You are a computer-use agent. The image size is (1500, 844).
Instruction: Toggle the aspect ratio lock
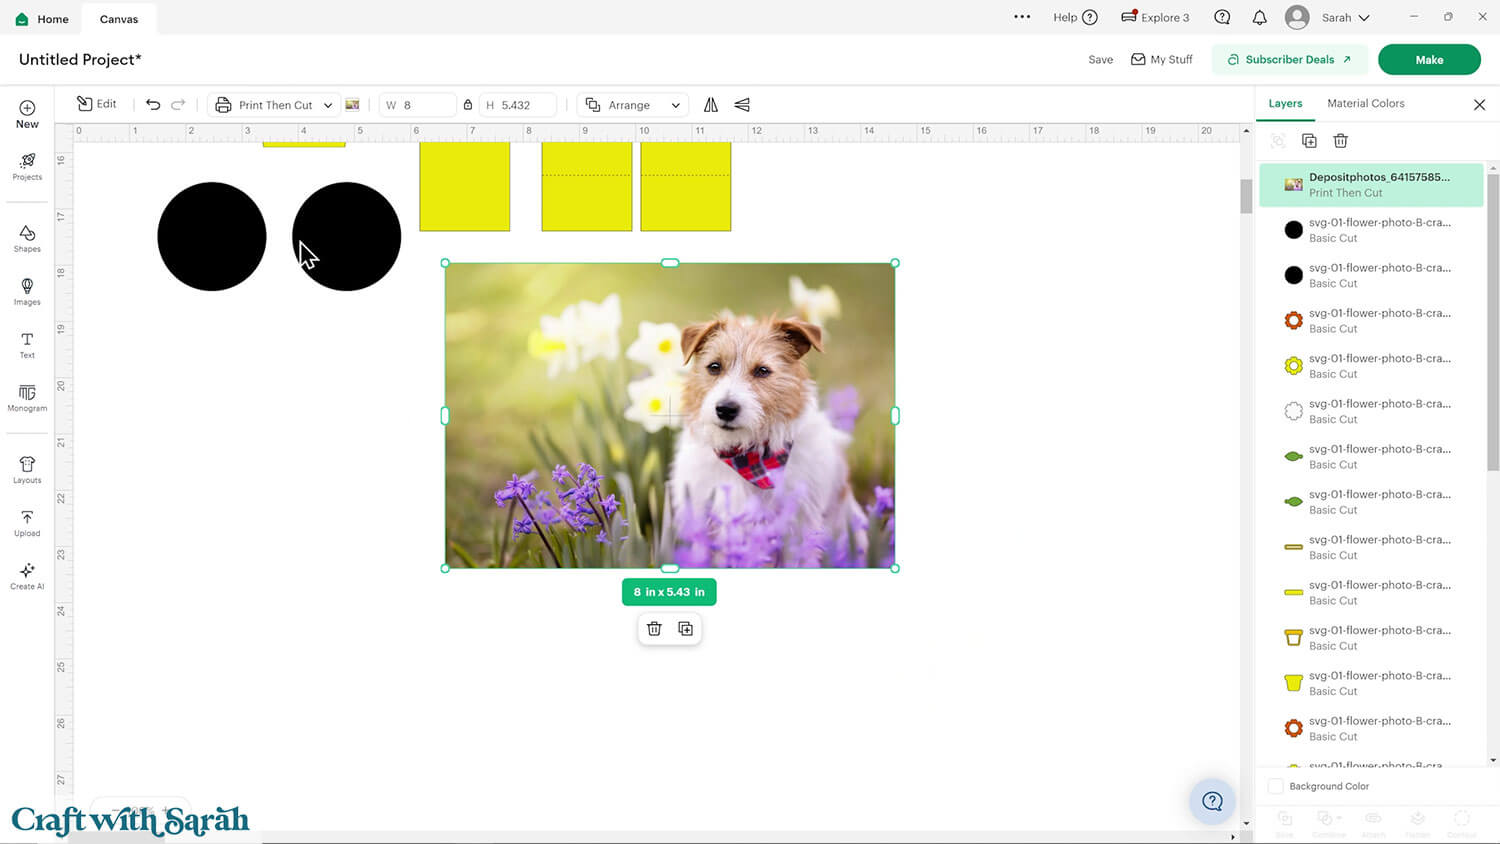(x=467, y=105)
